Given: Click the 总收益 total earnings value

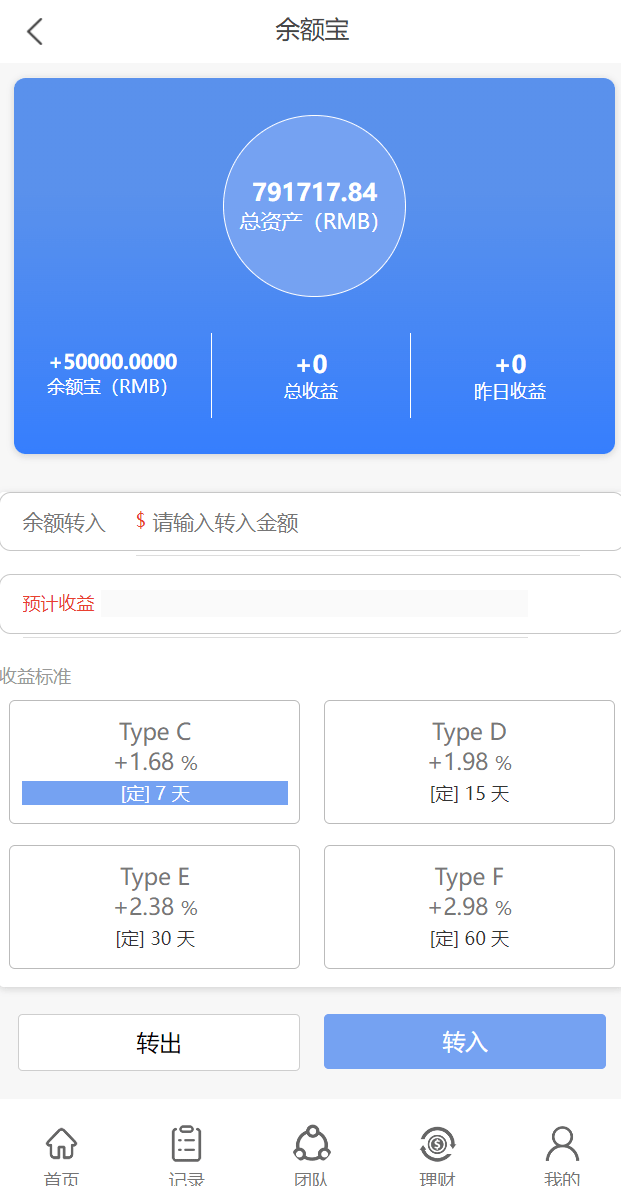Looking at the screenshot, I should [311, 365].
